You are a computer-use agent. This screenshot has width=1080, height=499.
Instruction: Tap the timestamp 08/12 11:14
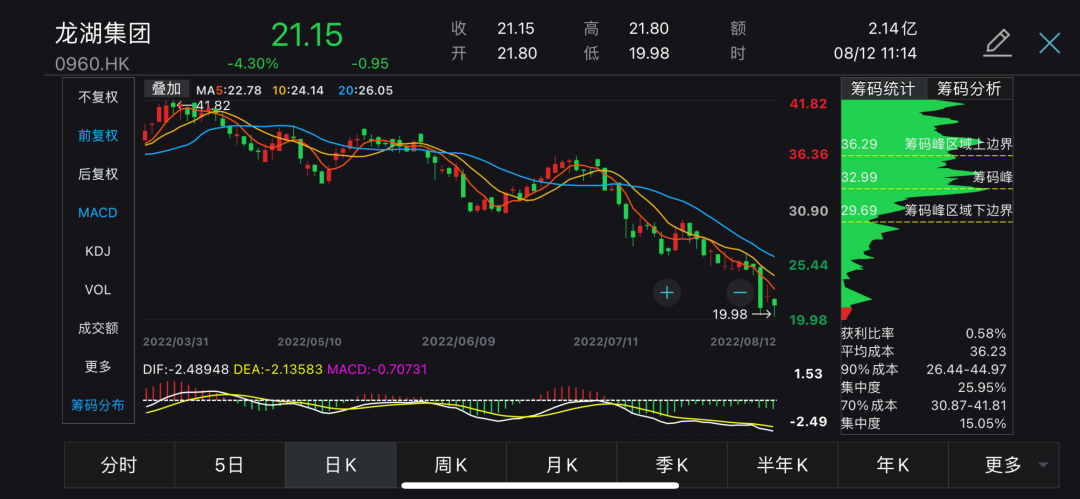(x=873, y=53)
